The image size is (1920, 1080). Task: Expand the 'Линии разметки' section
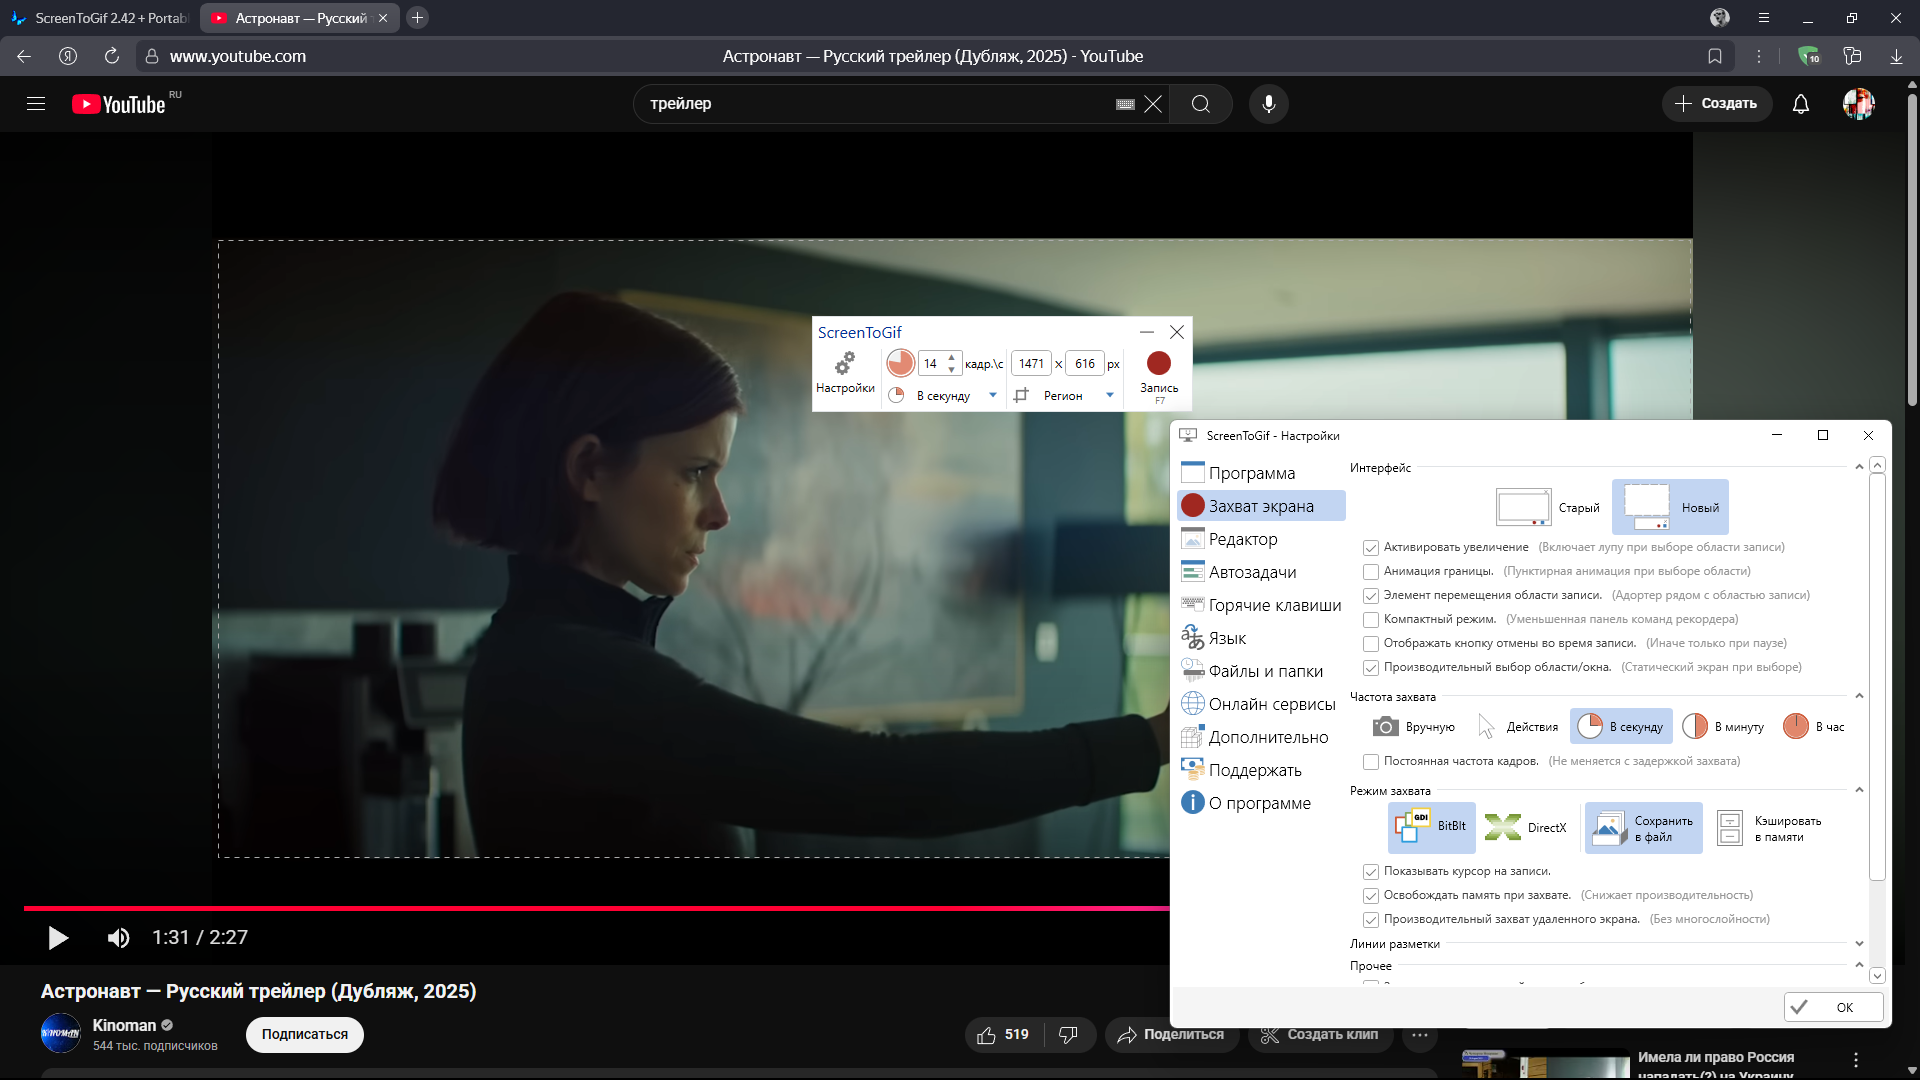tap(1858, 944)
